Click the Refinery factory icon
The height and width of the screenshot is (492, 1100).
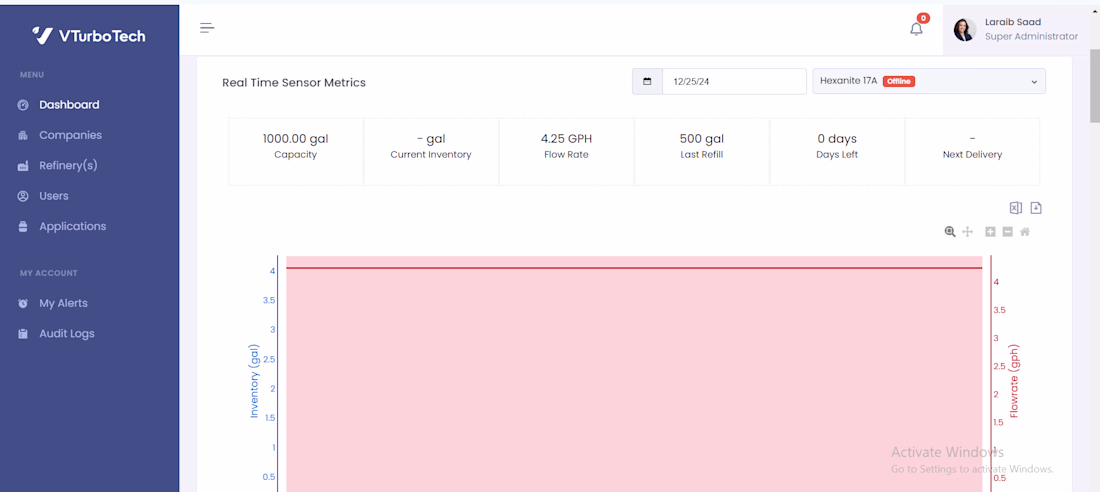pyautogui.click(x=23, y=166)
